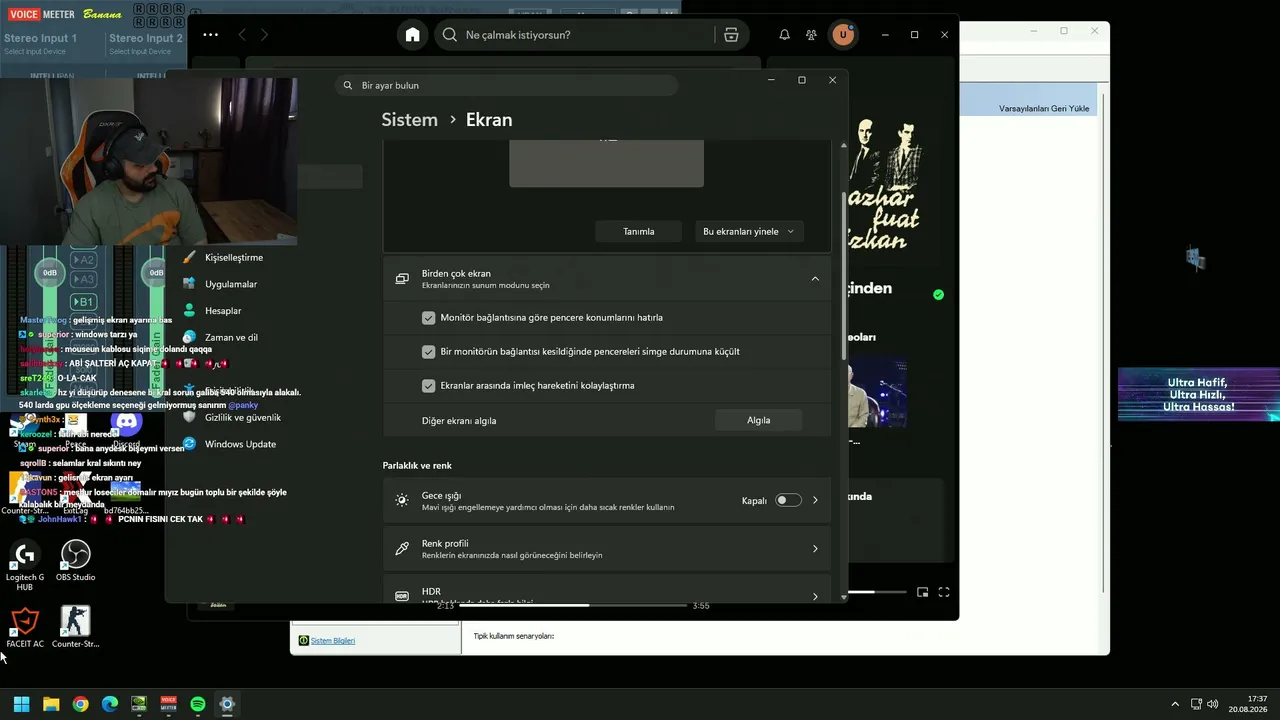This screenshot has height=720, width=1280.
Task: Open Spotify browse icon in search bar
Action: [731, 35]
